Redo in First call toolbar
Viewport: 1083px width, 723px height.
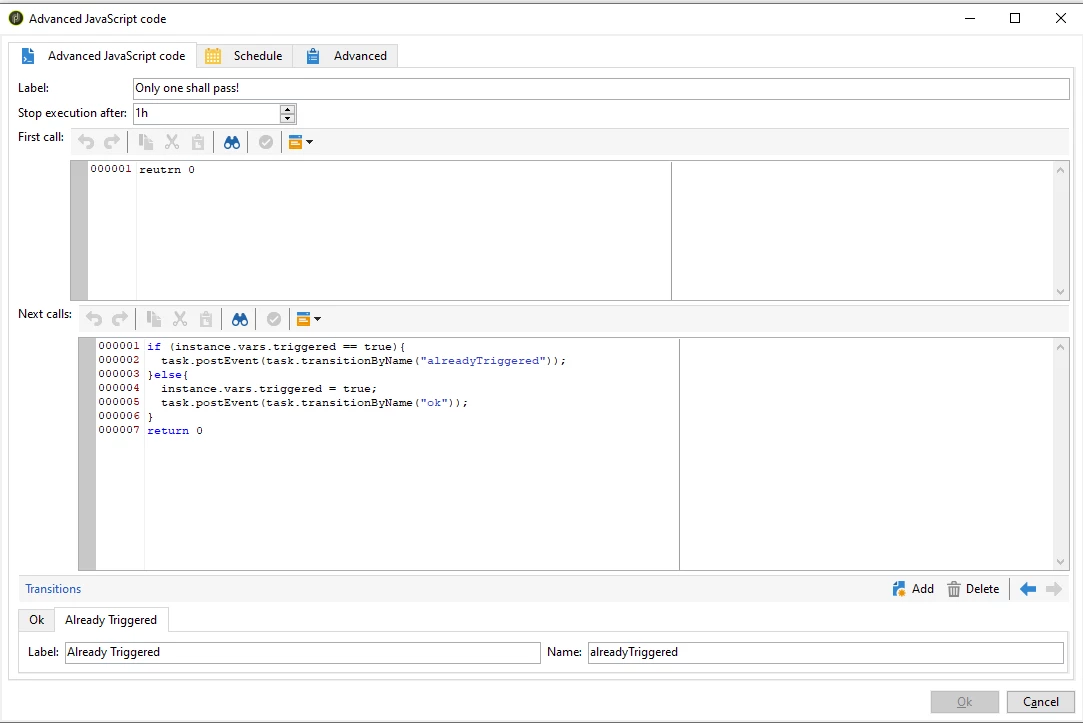coord(112,142)
